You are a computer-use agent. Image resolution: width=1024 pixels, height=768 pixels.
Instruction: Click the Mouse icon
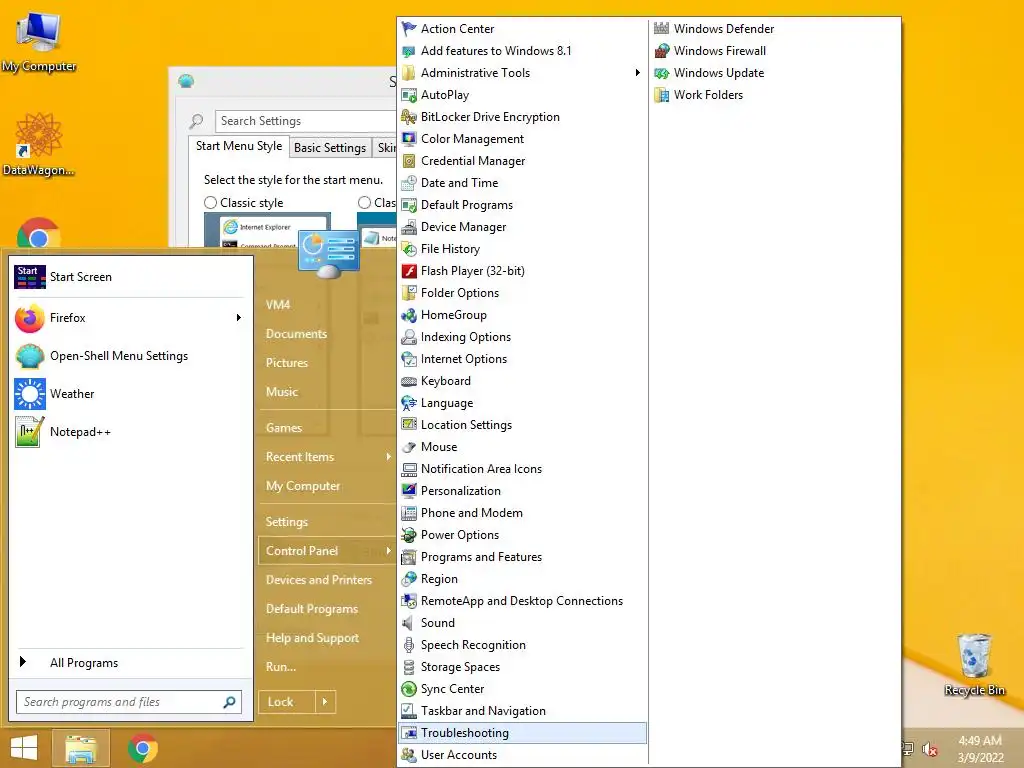409,447
